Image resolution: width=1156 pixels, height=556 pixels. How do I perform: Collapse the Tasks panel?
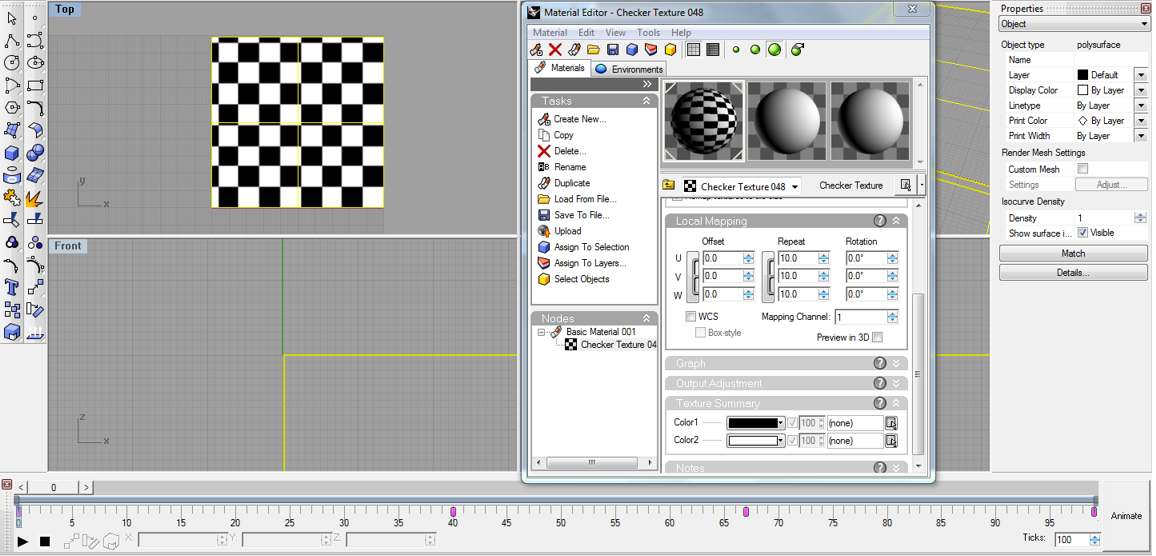[647, 101]
